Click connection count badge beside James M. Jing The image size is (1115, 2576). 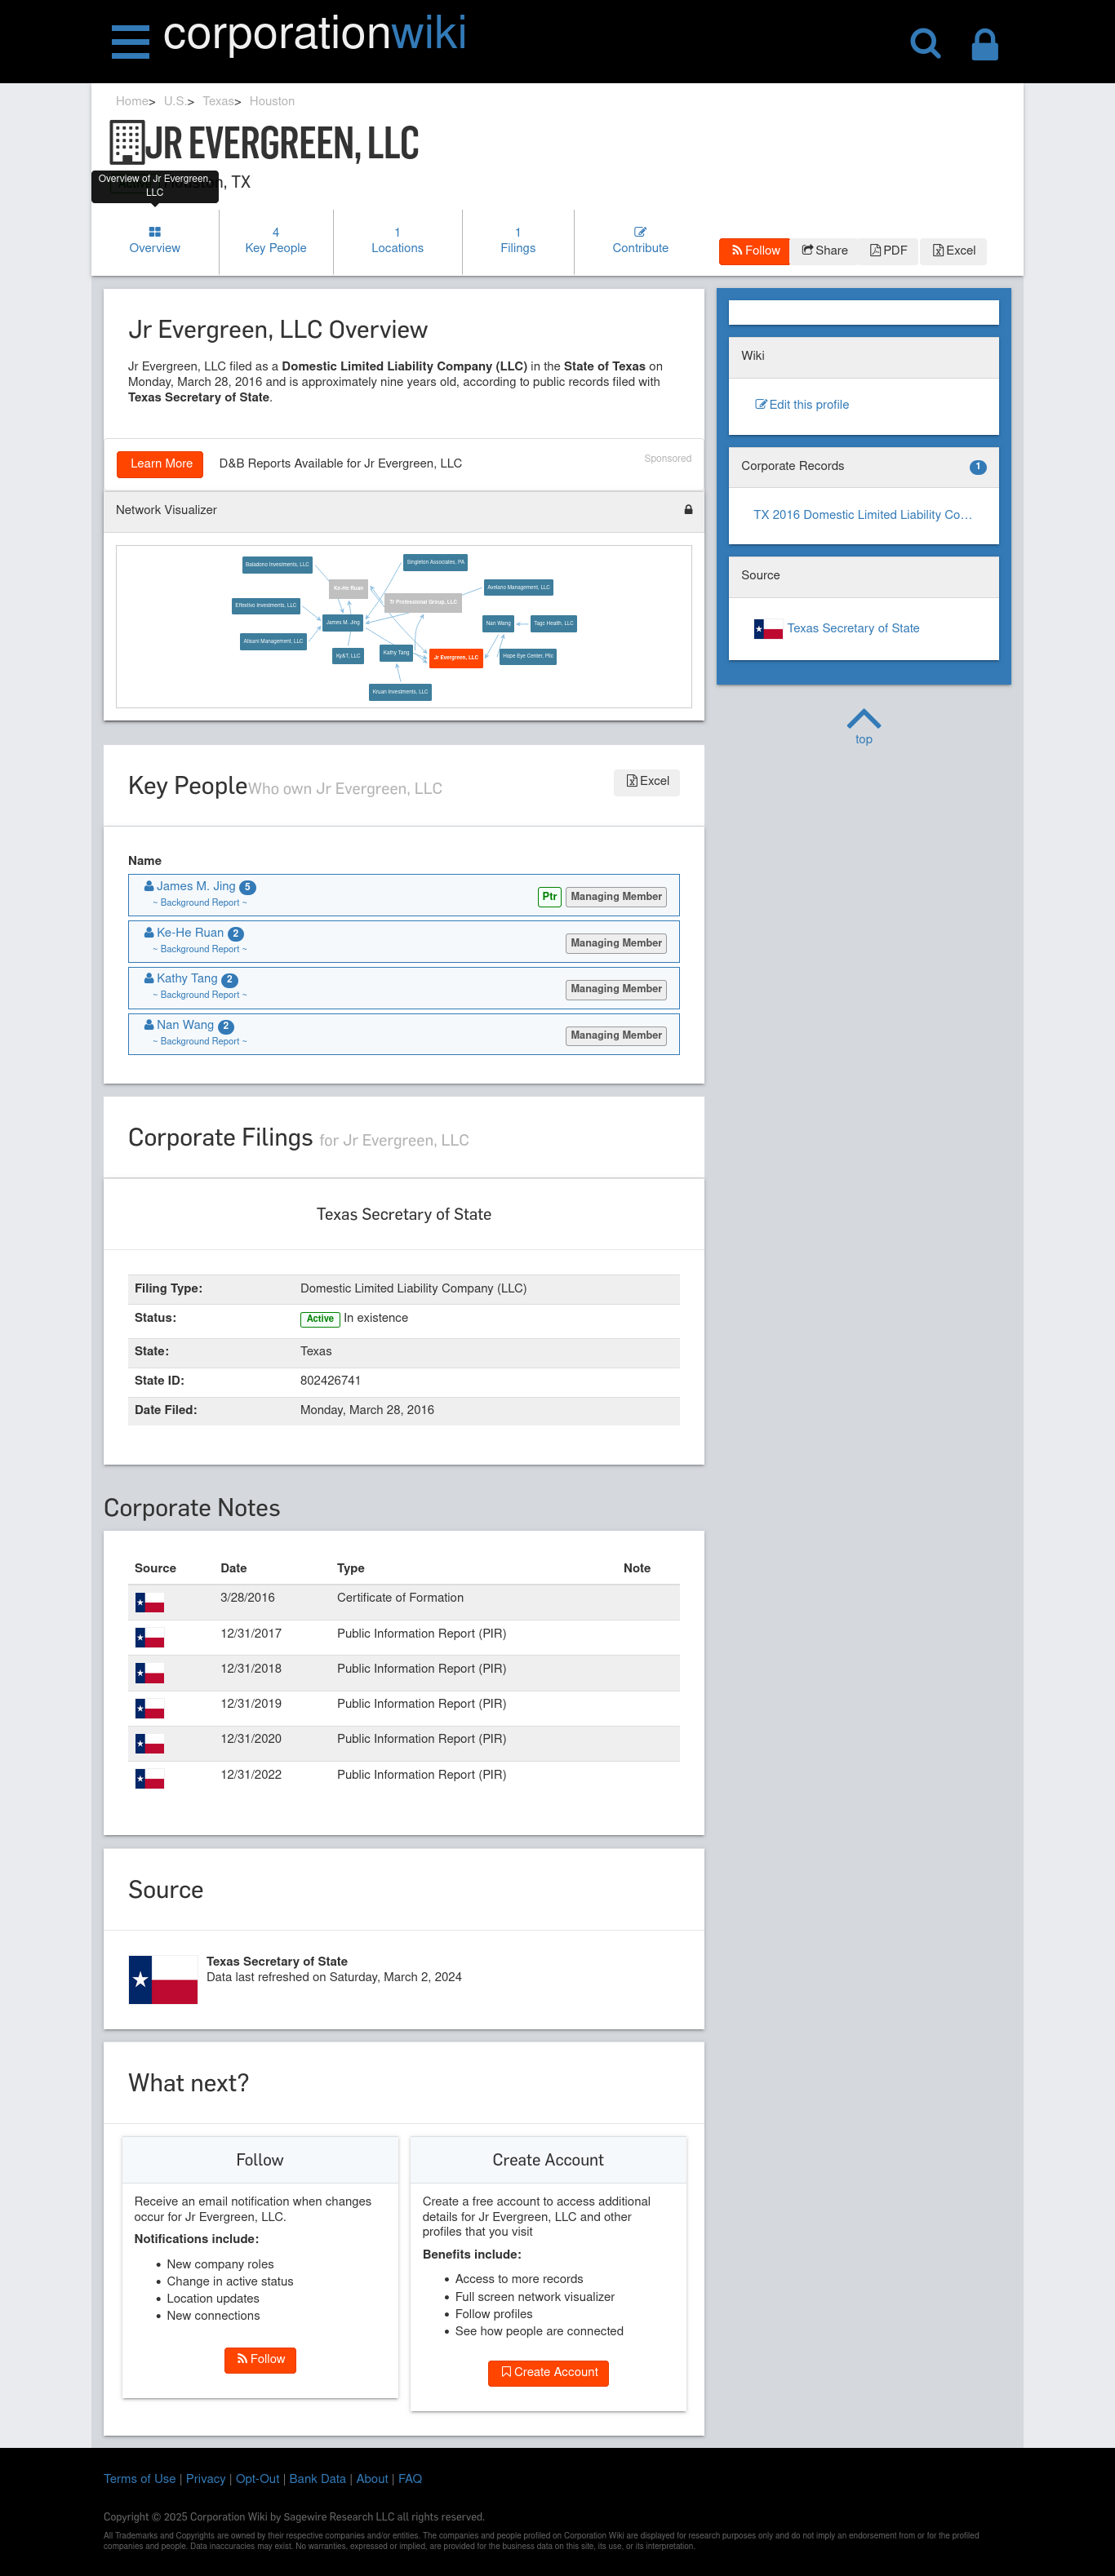pos(248,887)
